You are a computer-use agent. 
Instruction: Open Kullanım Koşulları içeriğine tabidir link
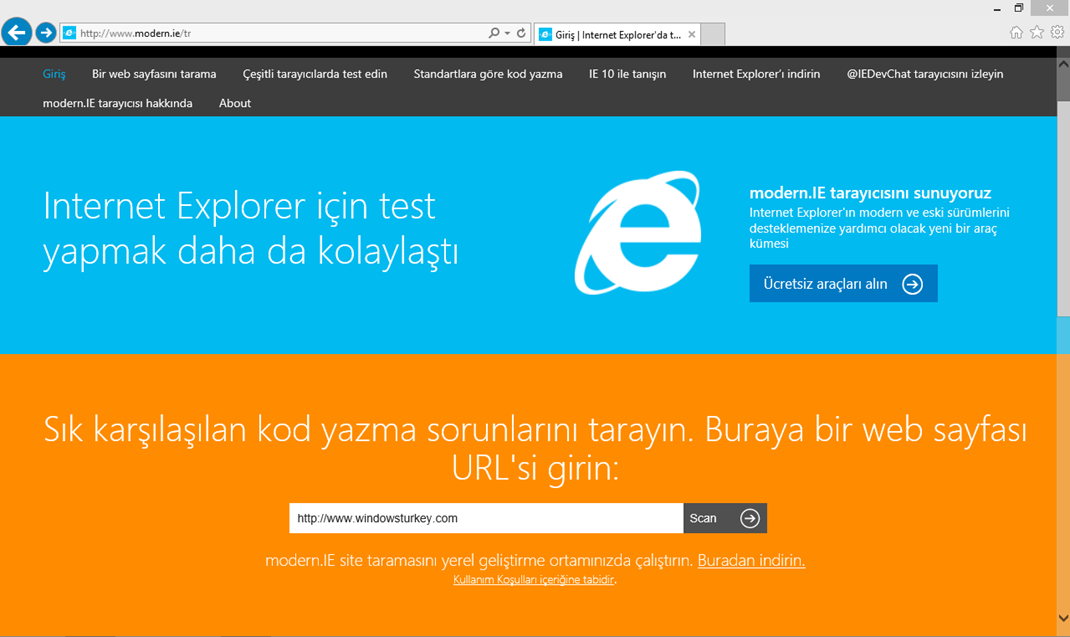tap(534, 579)
